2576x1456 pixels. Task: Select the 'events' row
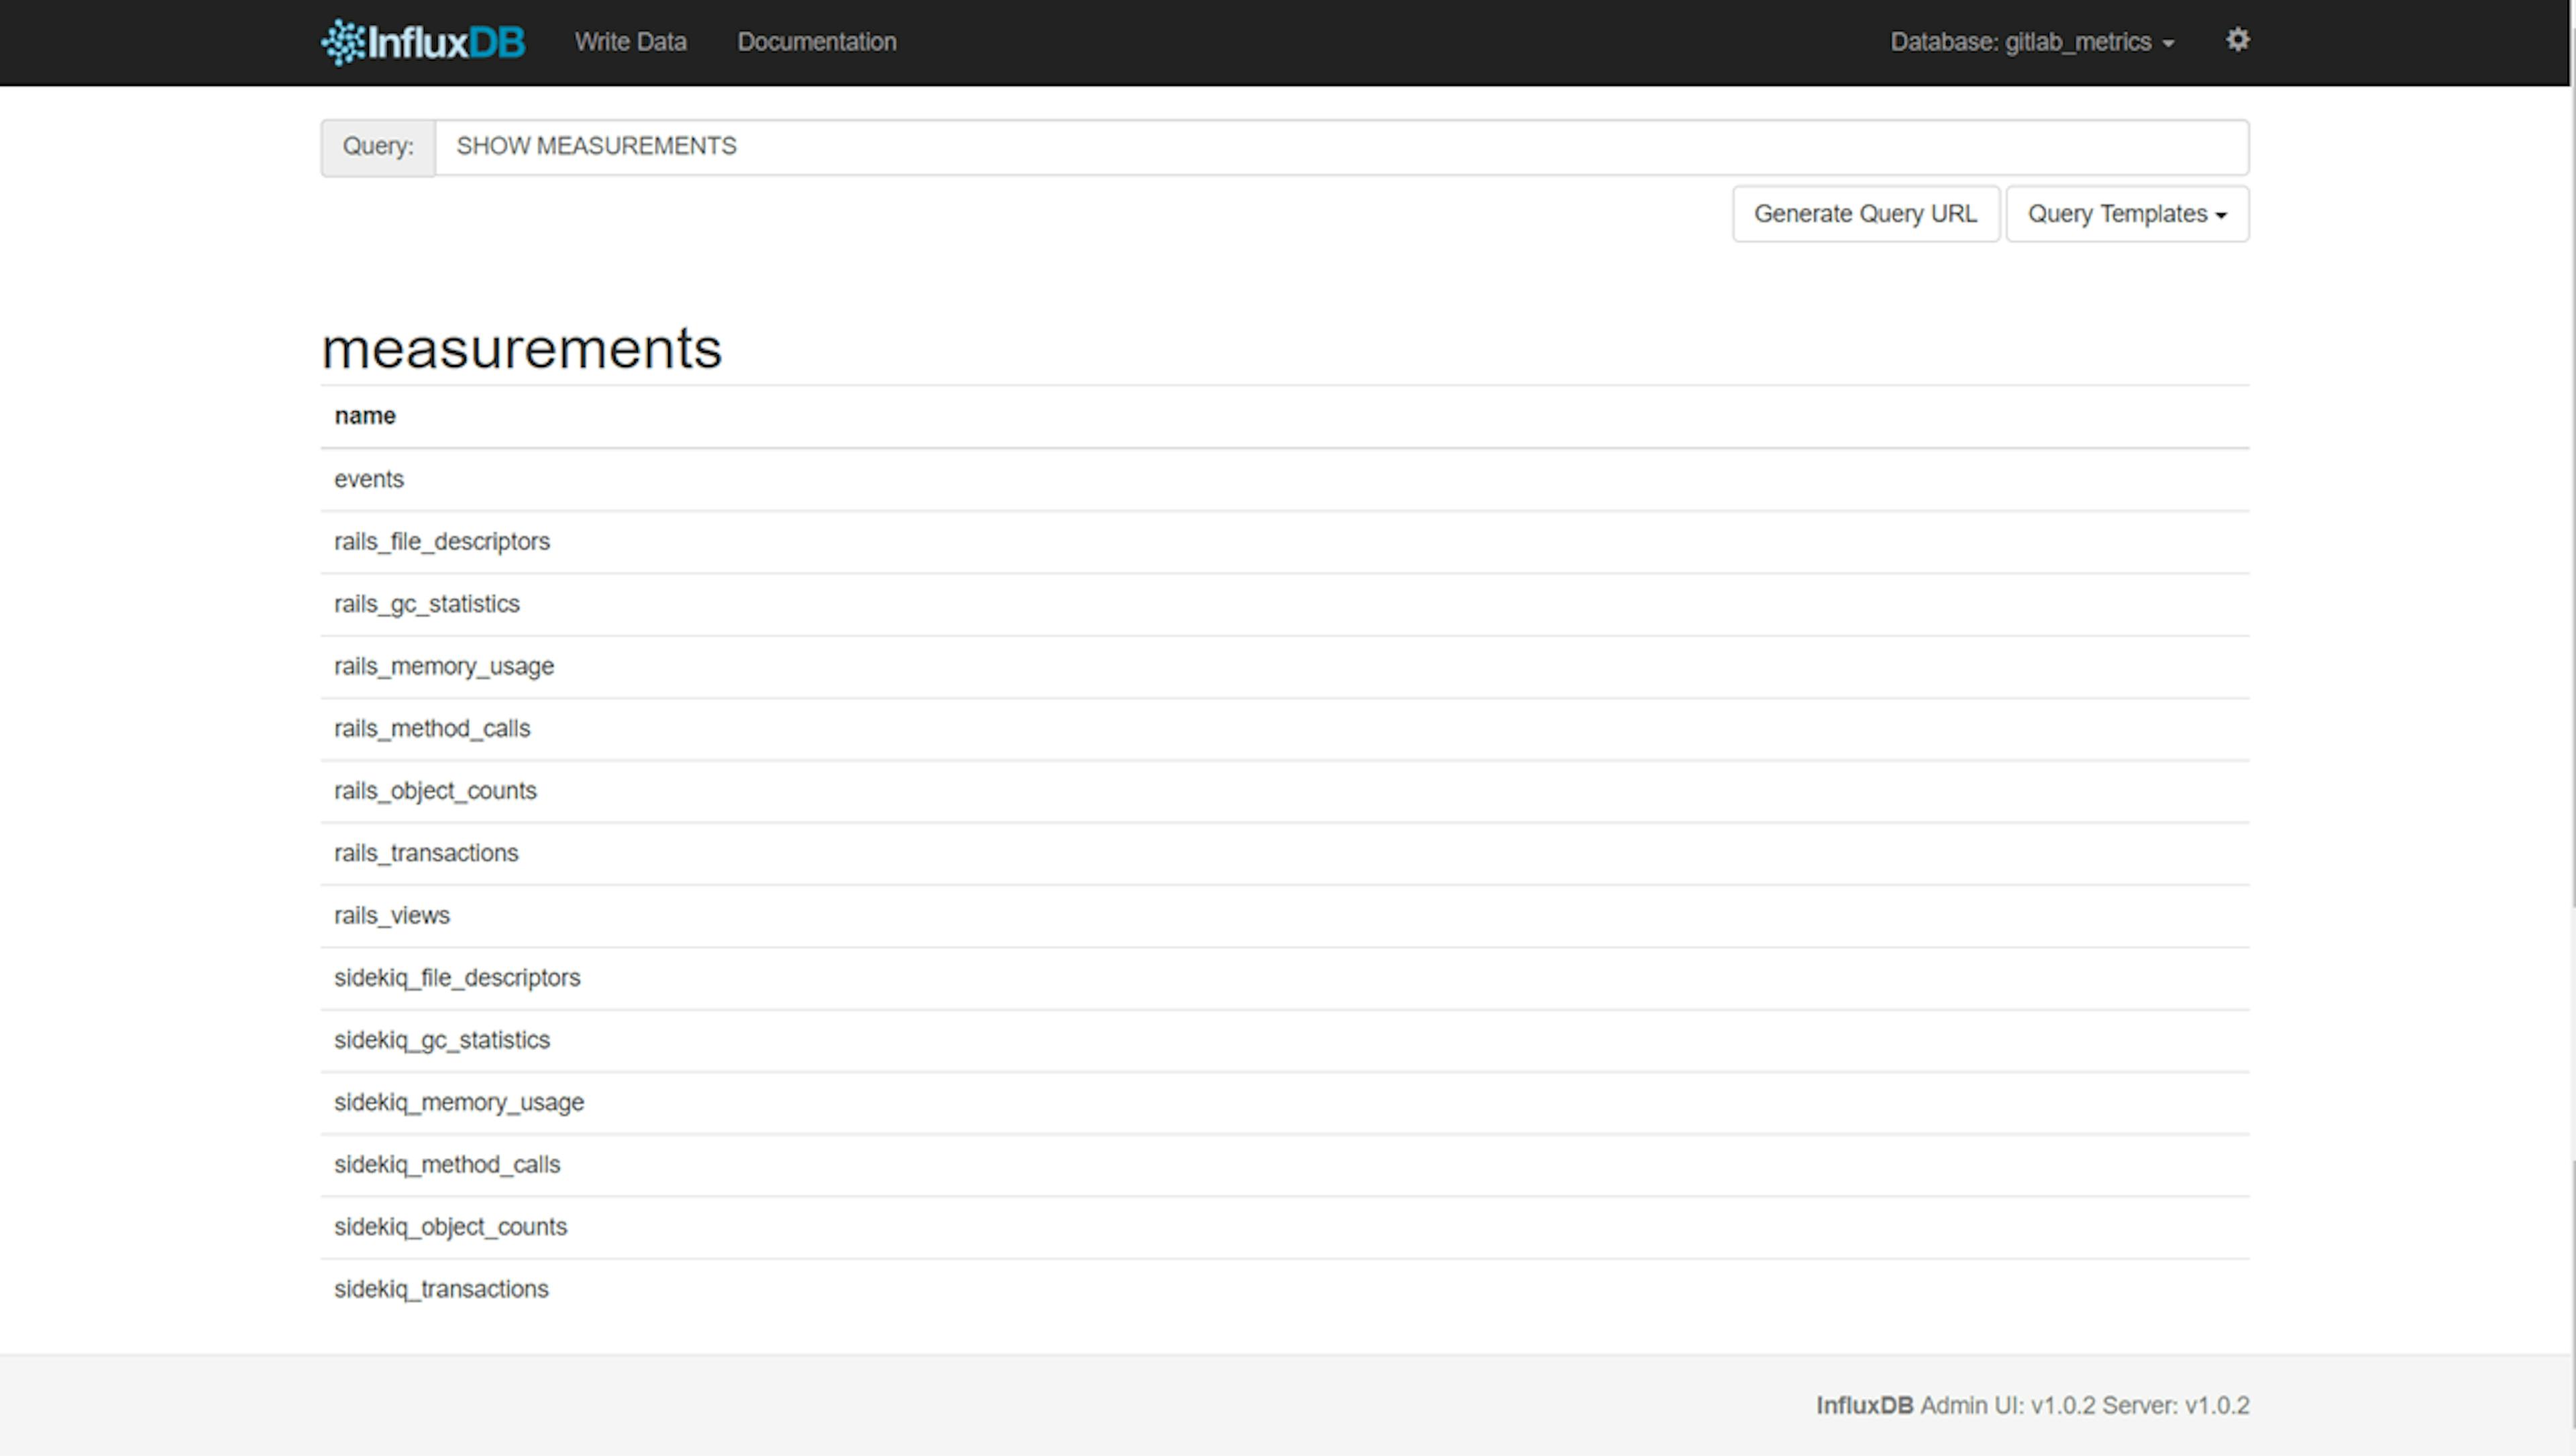tap(1285, 480)
